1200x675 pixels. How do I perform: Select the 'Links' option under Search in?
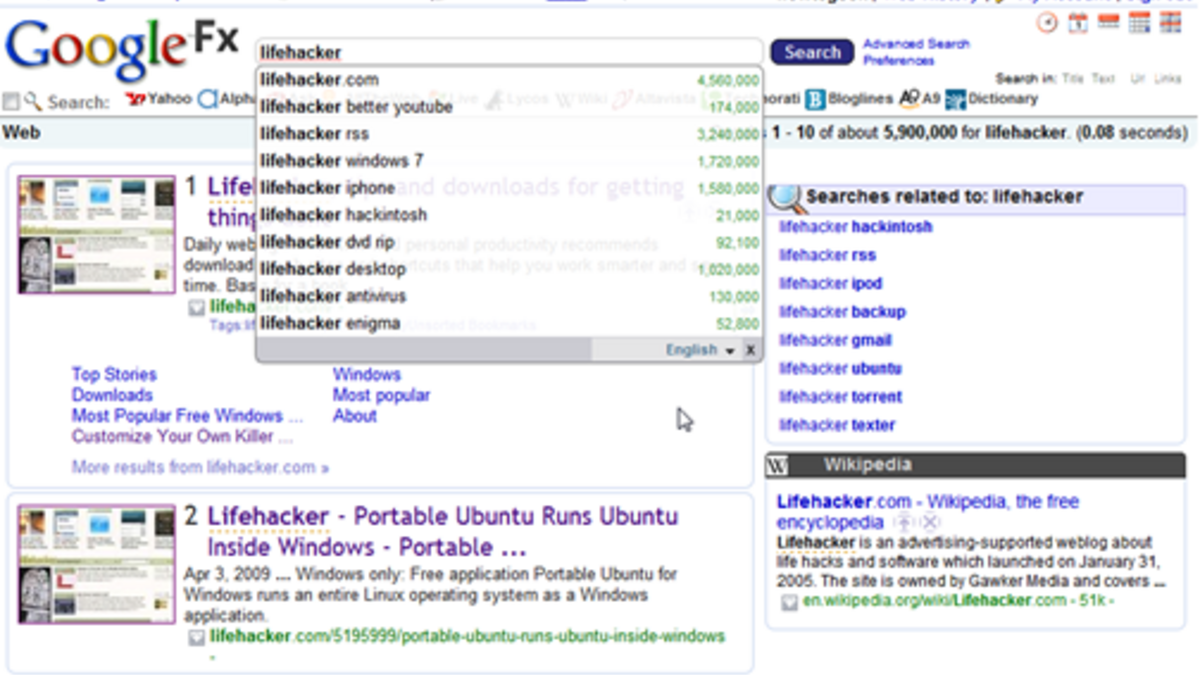coord(1167,79)
